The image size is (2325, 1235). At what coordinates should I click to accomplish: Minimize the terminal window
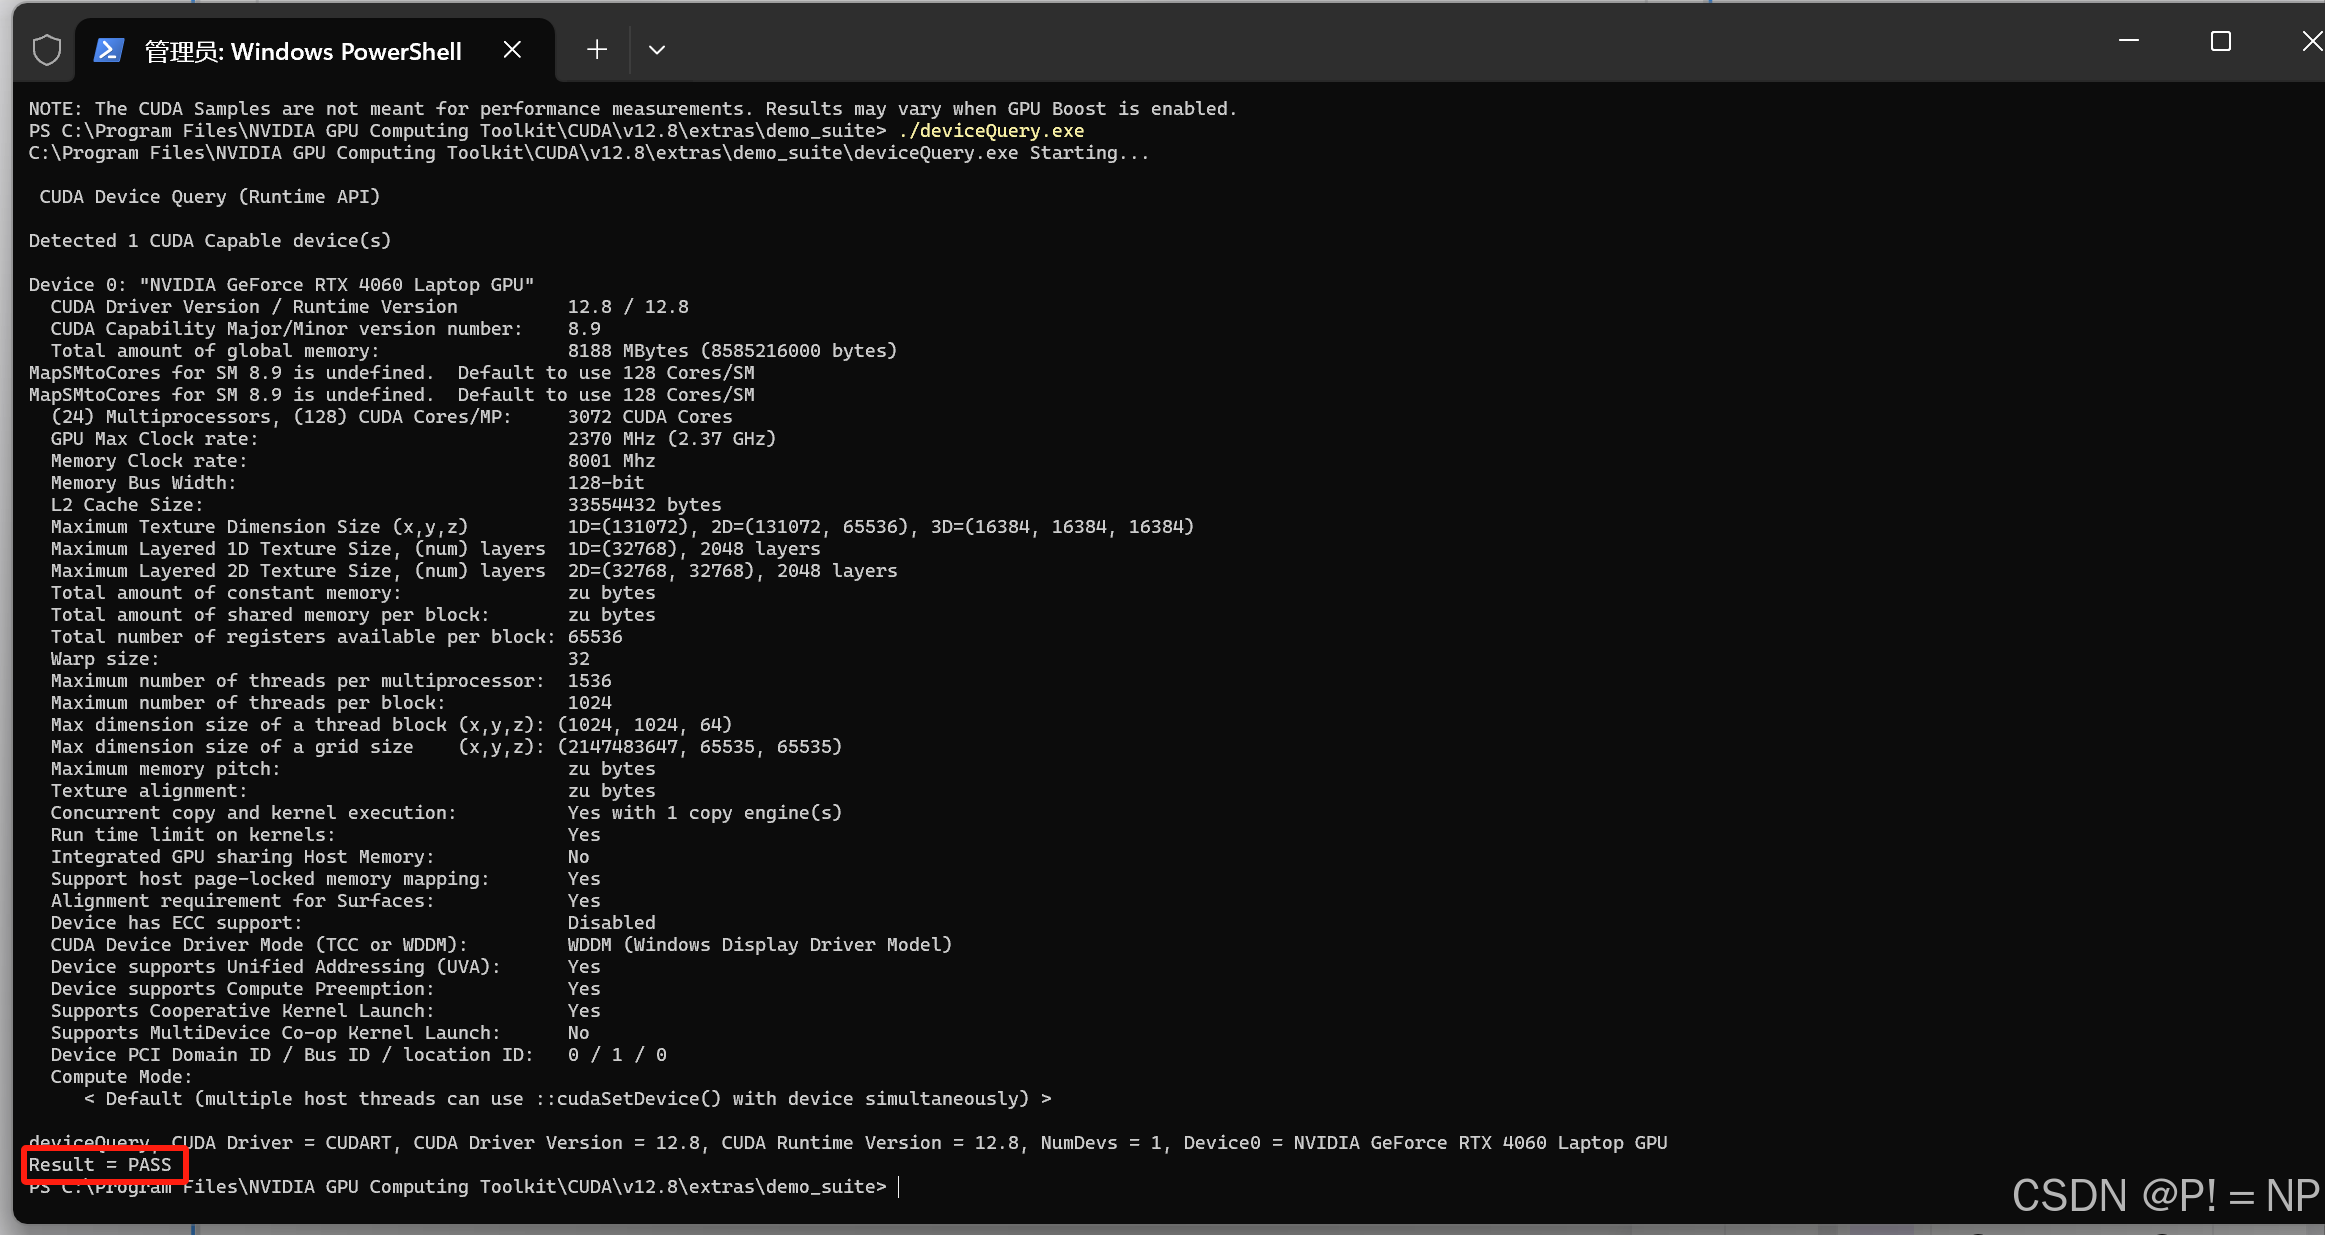point(2128,41)
